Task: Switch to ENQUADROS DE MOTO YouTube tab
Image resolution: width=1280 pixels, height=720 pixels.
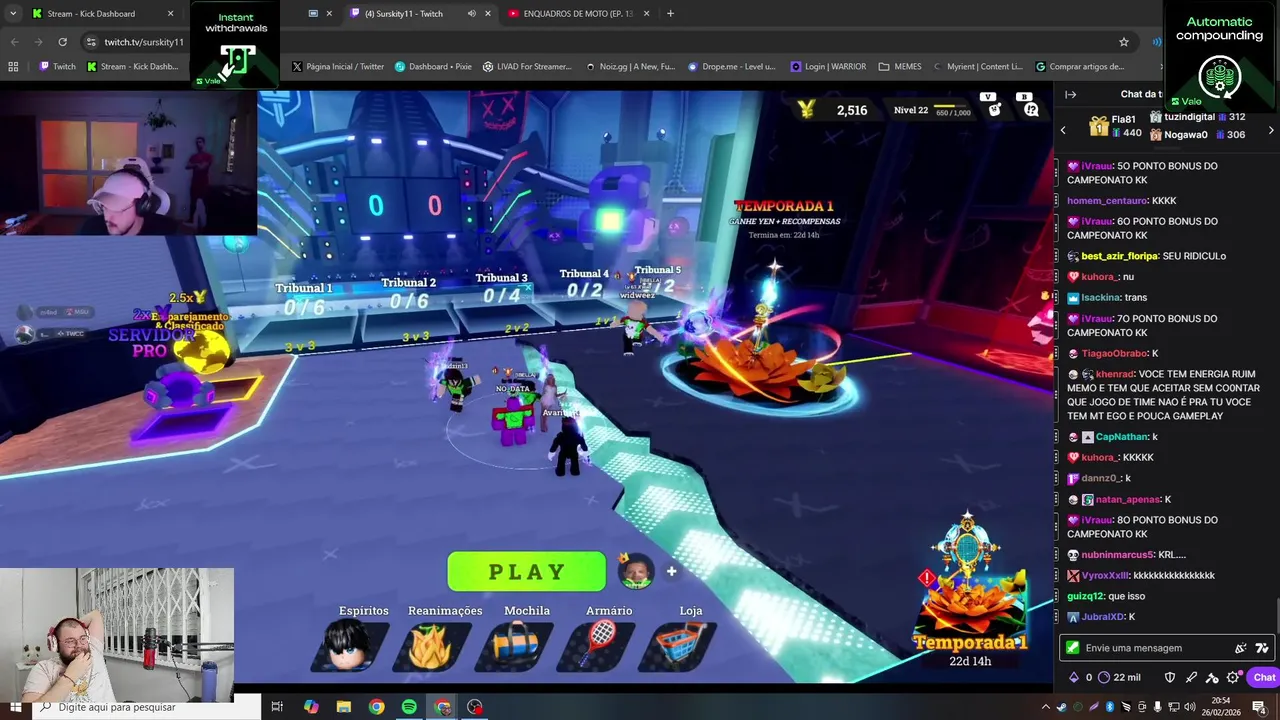Action: (576, 13)
